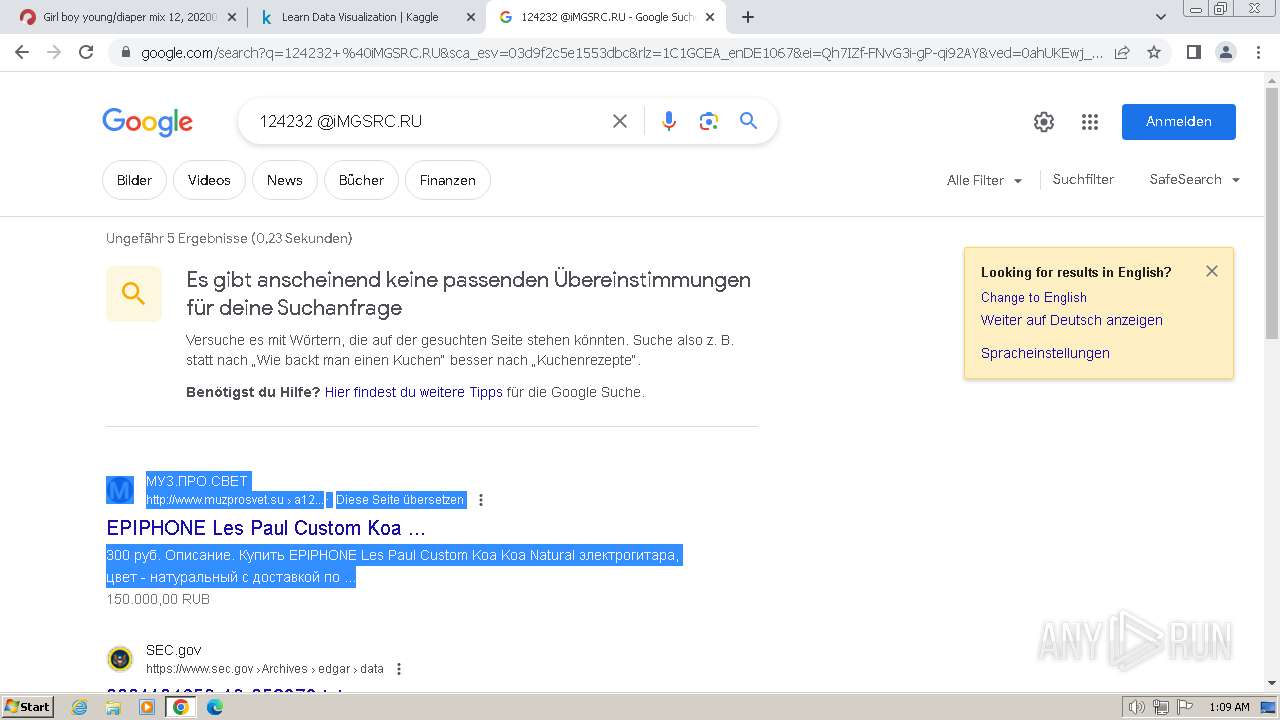Screen dimensions: 1280x720
Task: Open Microsoft Edge from the taskbar
Action: point(214,707)
